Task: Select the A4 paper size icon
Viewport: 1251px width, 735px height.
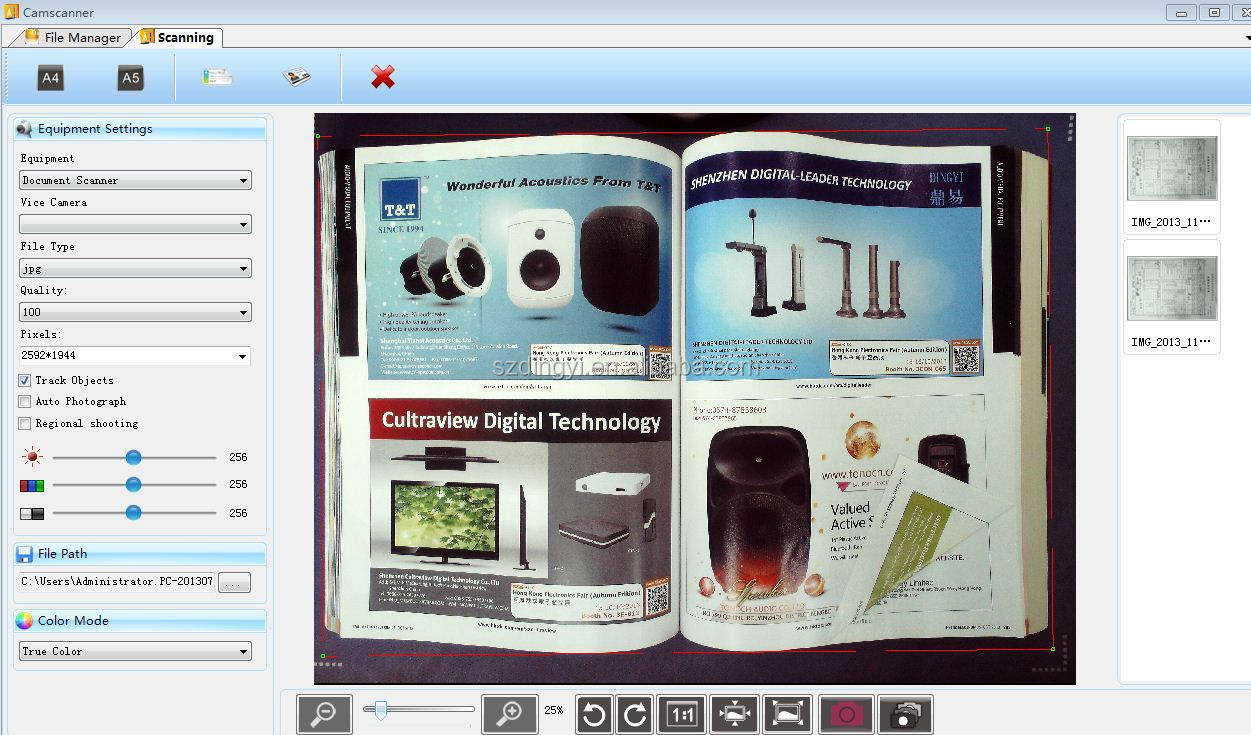Action: [50, 78]
